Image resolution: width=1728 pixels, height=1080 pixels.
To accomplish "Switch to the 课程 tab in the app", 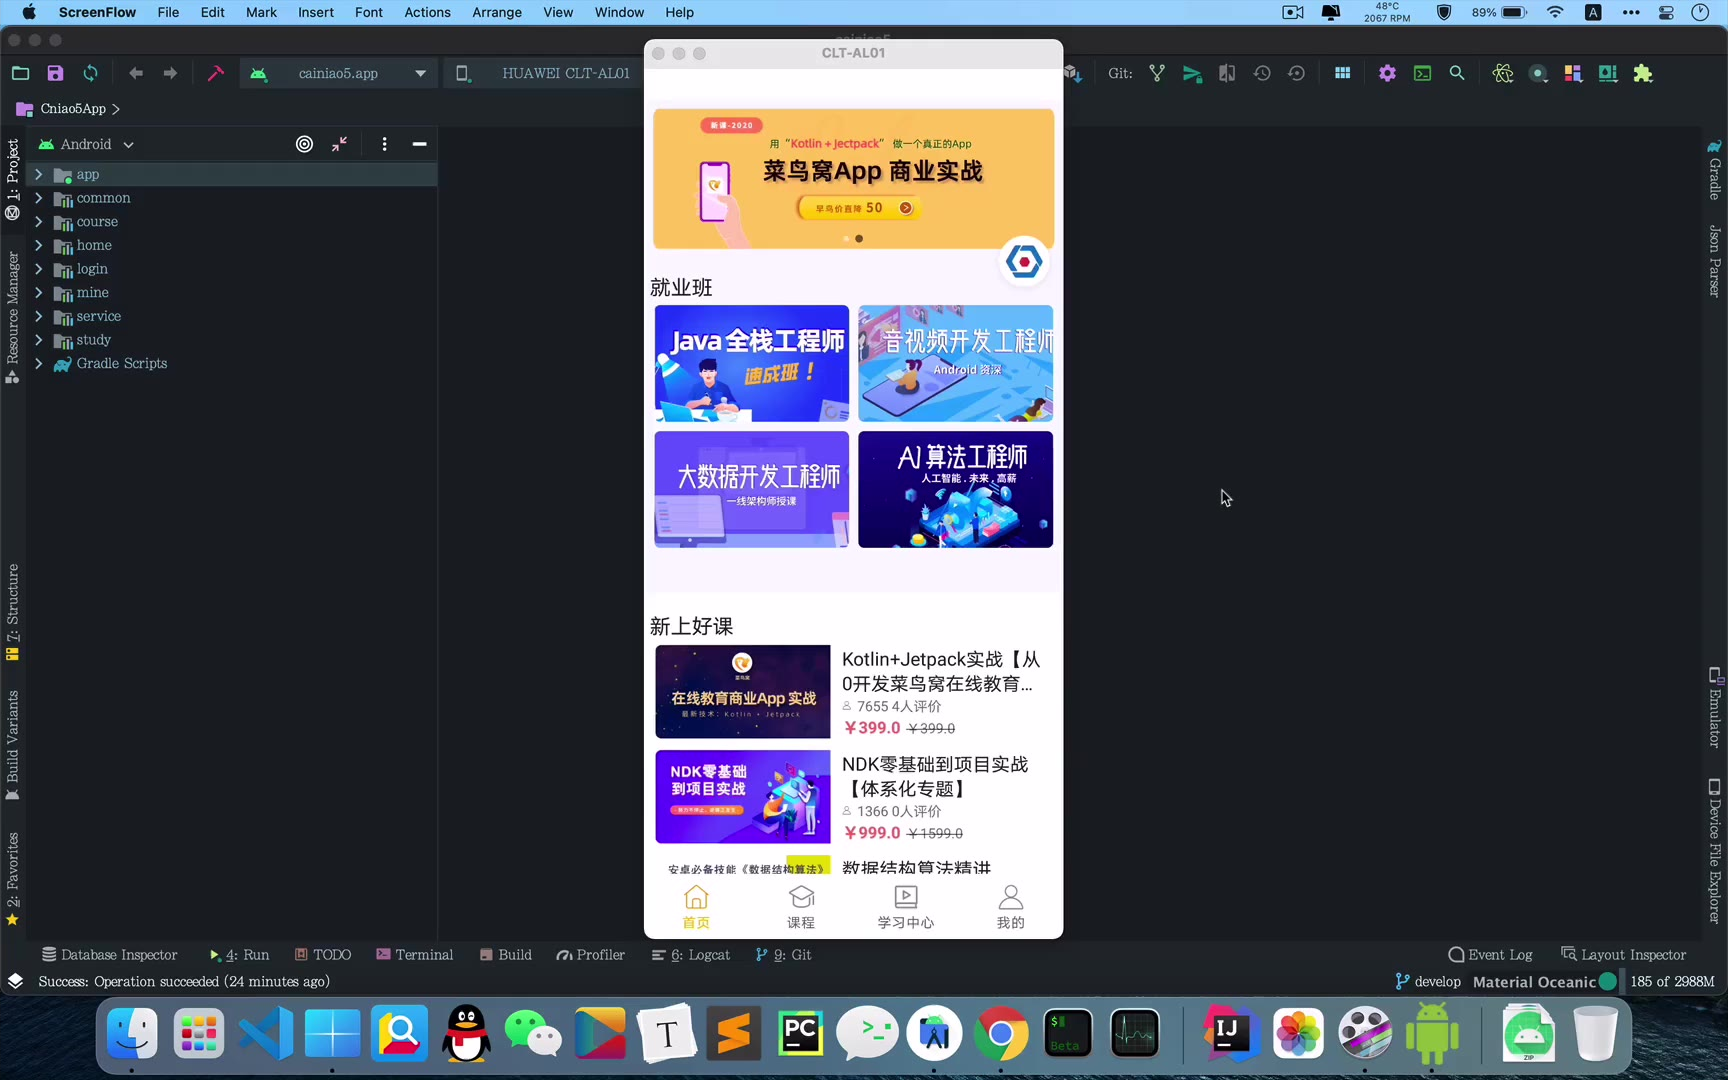I will pyautogui.click(x=801, y=907).
